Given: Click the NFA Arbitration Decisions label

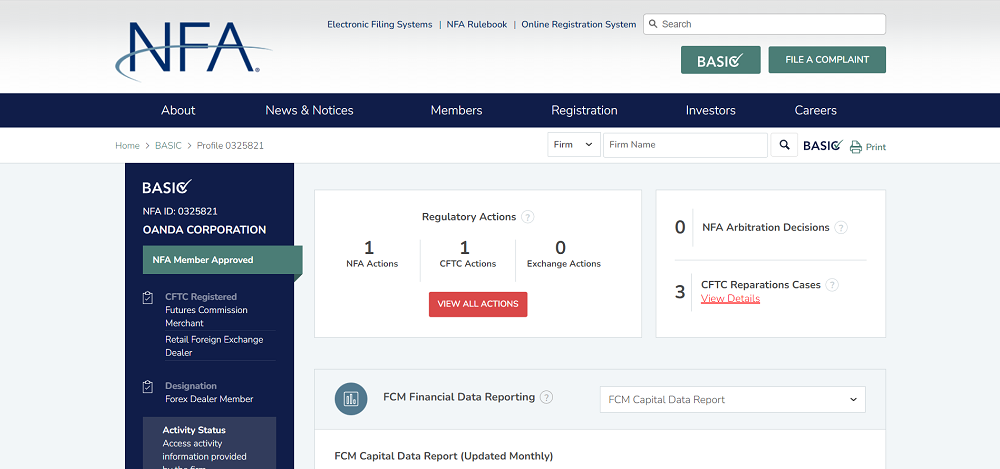Looking at the screenshot, I should click(x=766, y=227).
